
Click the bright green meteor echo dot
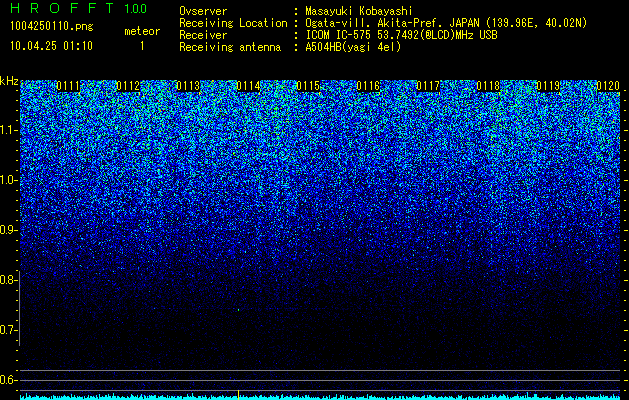click(238, 310)
